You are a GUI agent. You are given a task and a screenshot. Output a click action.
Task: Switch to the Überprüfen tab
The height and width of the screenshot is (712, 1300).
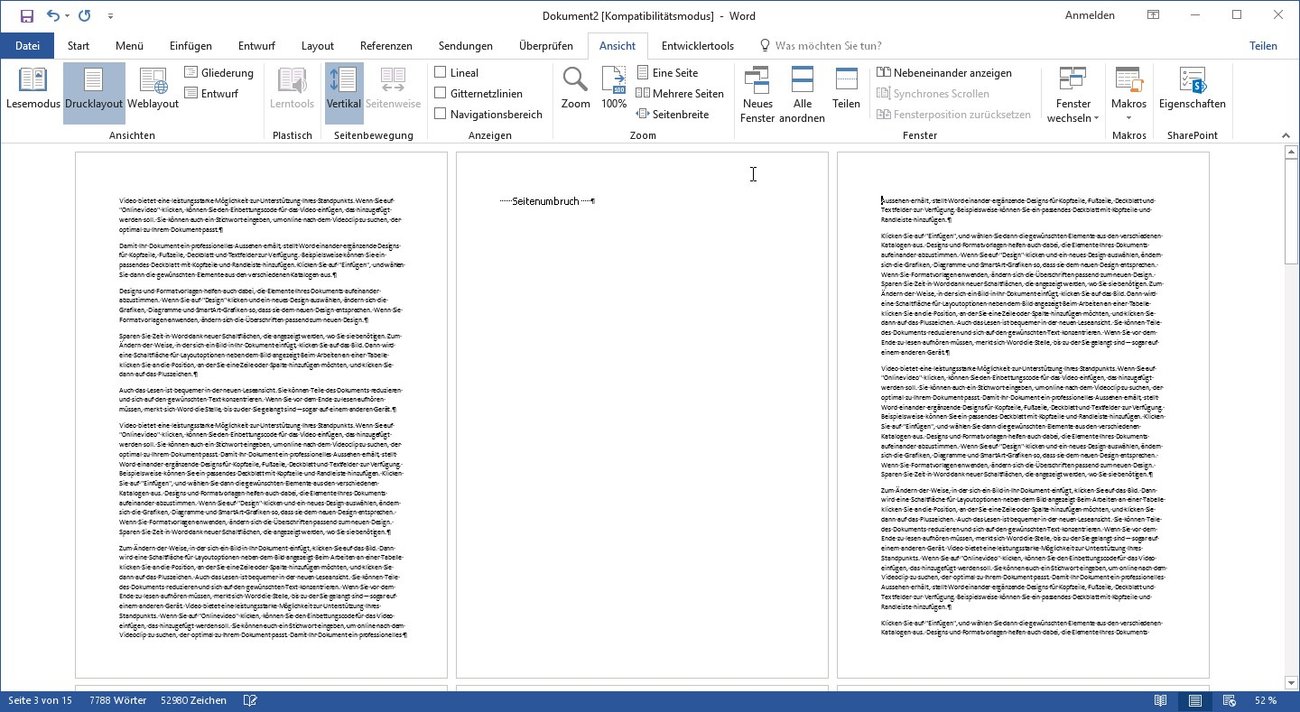click(x=546, y=46)
